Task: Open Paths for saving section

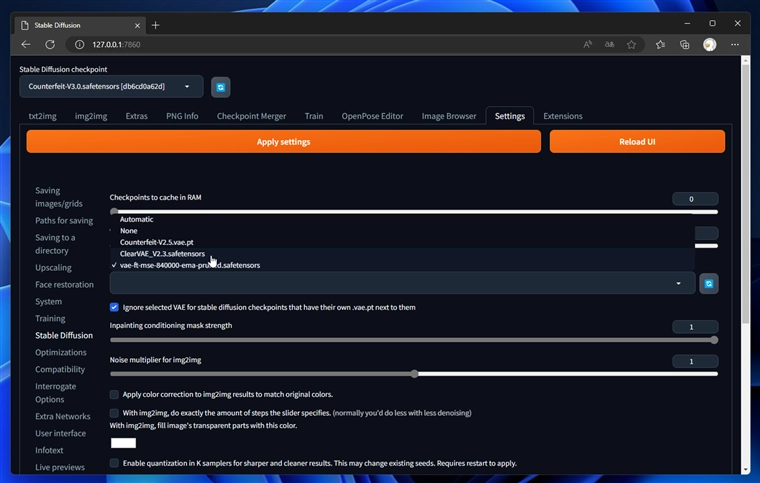Action: point(64,220)
